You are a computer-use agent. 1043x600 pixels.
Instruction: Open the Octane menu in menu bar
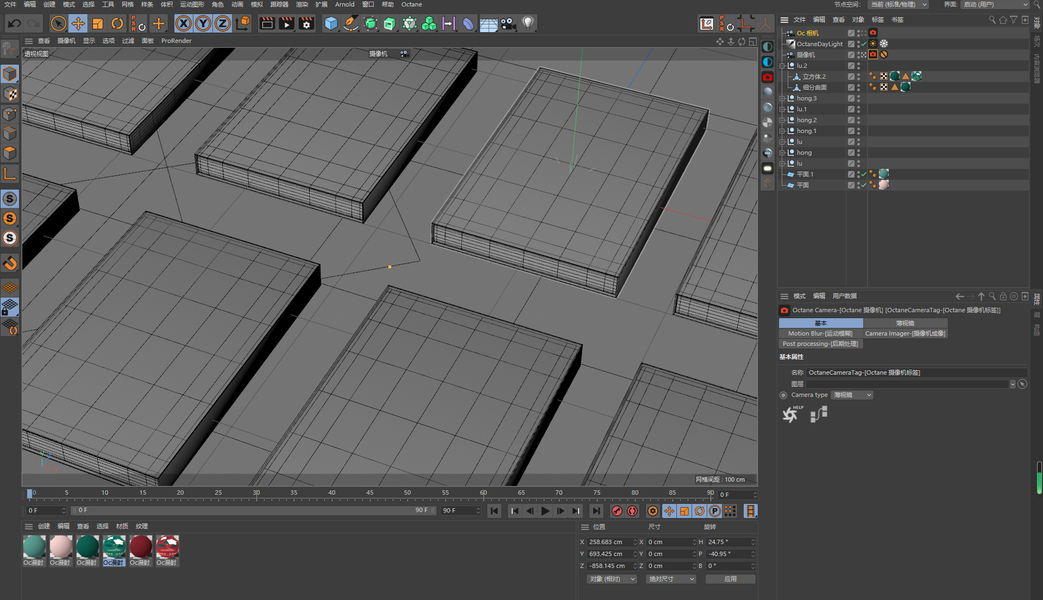(x=411, y=5)
